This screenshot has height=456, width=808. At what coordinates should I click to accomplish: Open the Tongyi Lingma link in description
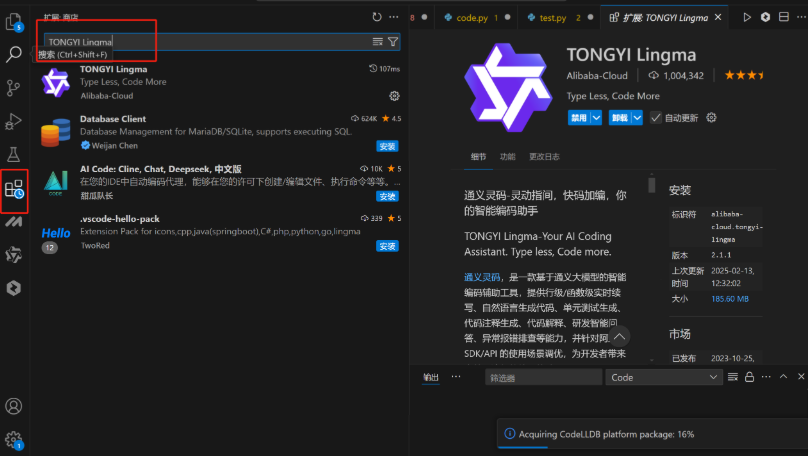tap(482, 277)
